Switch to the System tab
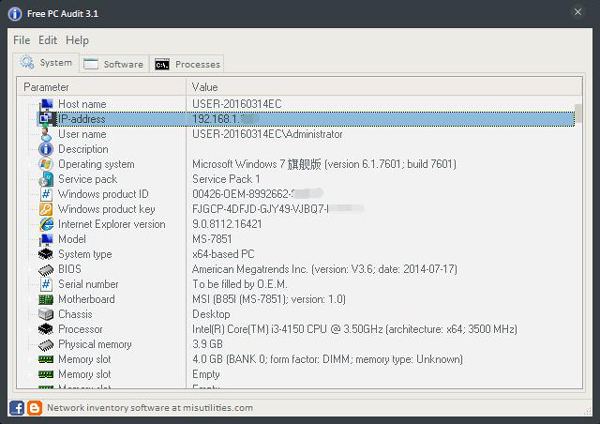This screenshot has height=424, width=600. point(46,62)
